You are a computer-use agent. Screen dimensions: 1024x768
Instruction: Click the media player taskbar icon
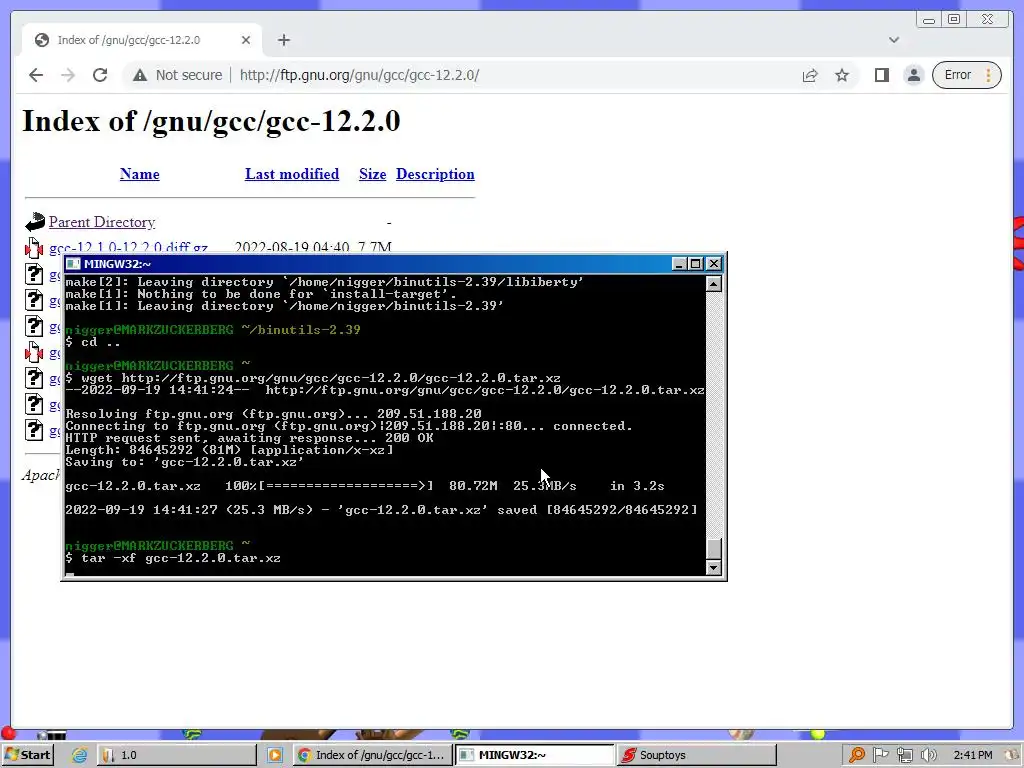click(x=275, y=755)
